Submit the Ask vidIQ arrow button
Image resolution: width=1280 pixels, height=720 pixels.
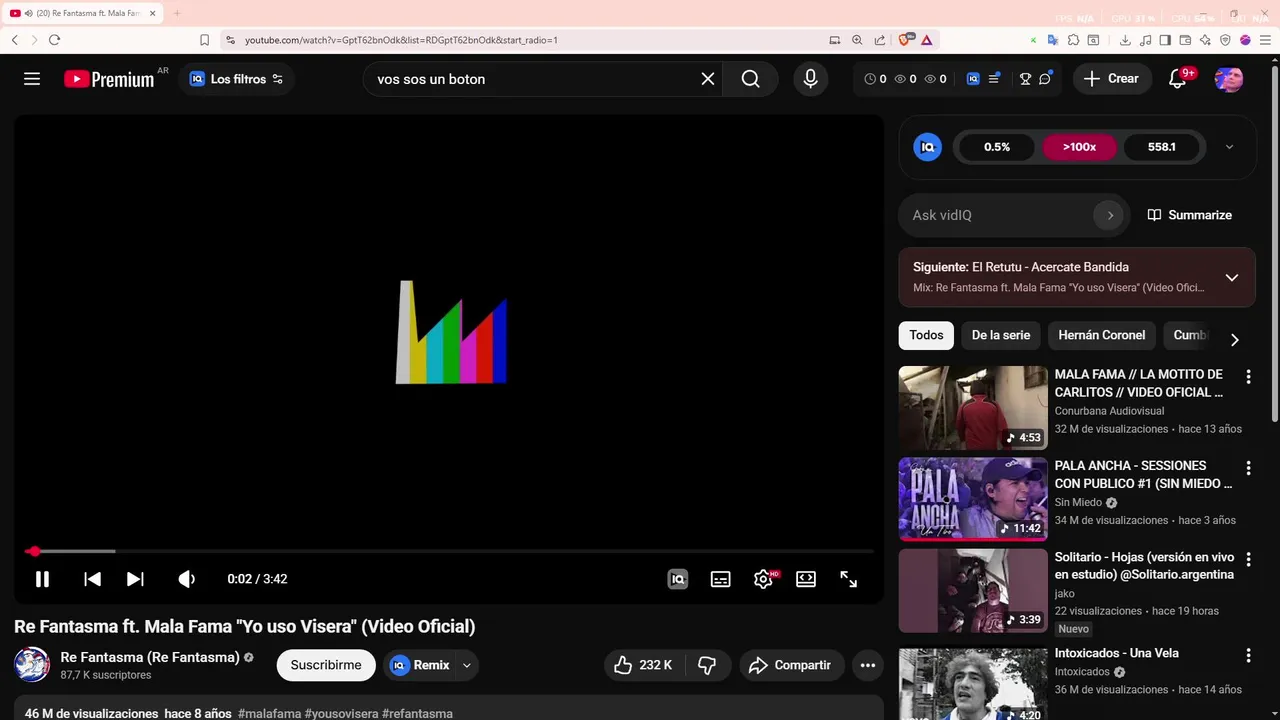(x=1108, y=215)
